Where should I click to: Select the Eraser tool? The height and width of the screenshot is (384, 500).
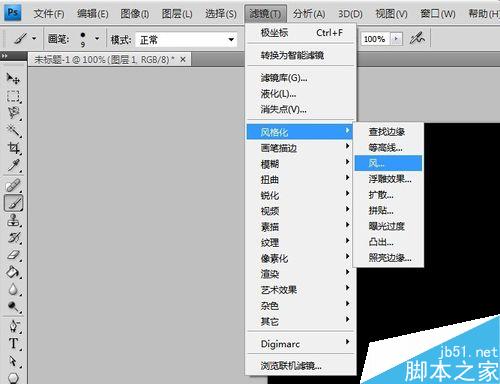[13, 255]
